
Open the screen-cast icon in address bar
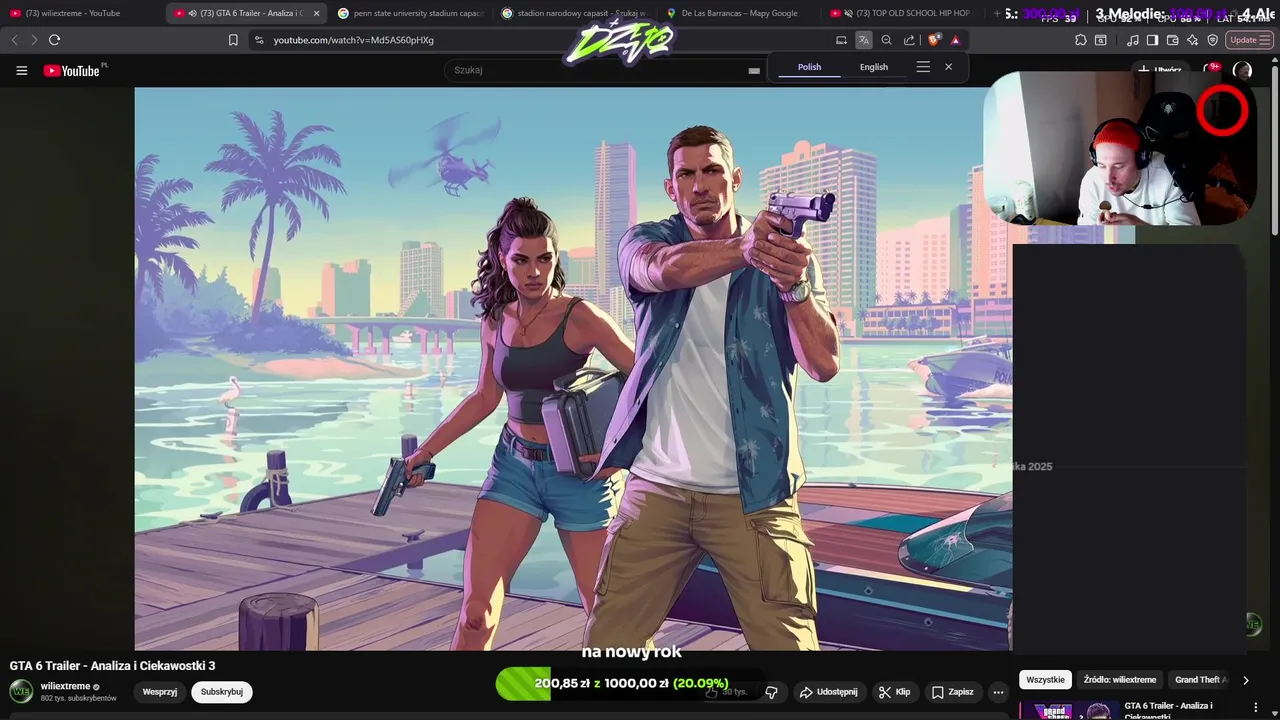click(x=841, y=40)
